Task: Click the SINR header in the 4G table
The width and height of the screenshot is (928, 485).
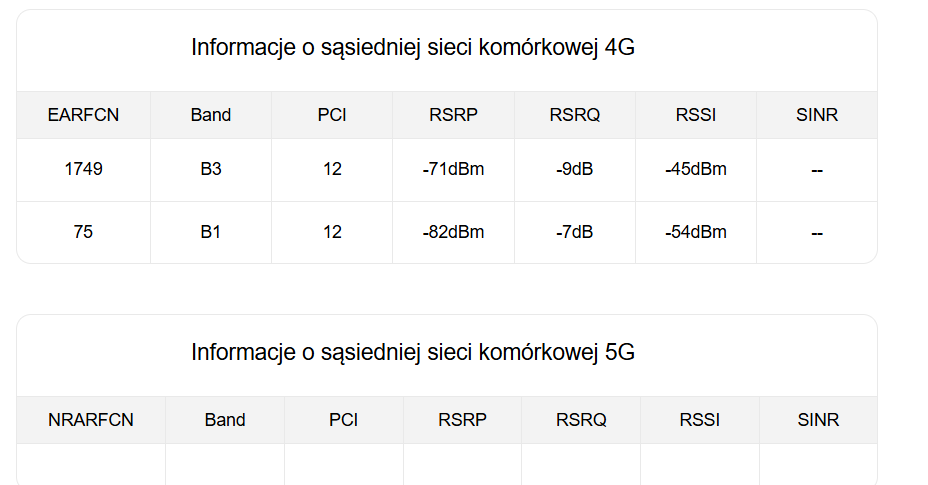Action: point(816,115)
